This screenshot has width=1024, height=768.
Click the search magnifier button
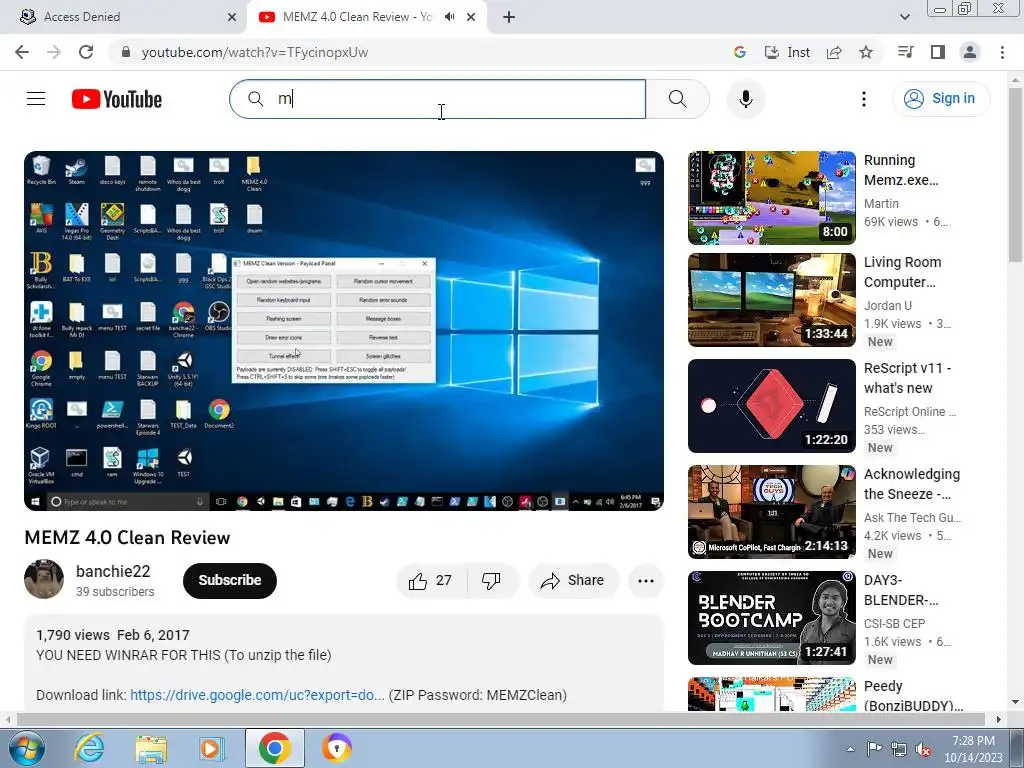[677, 99]
